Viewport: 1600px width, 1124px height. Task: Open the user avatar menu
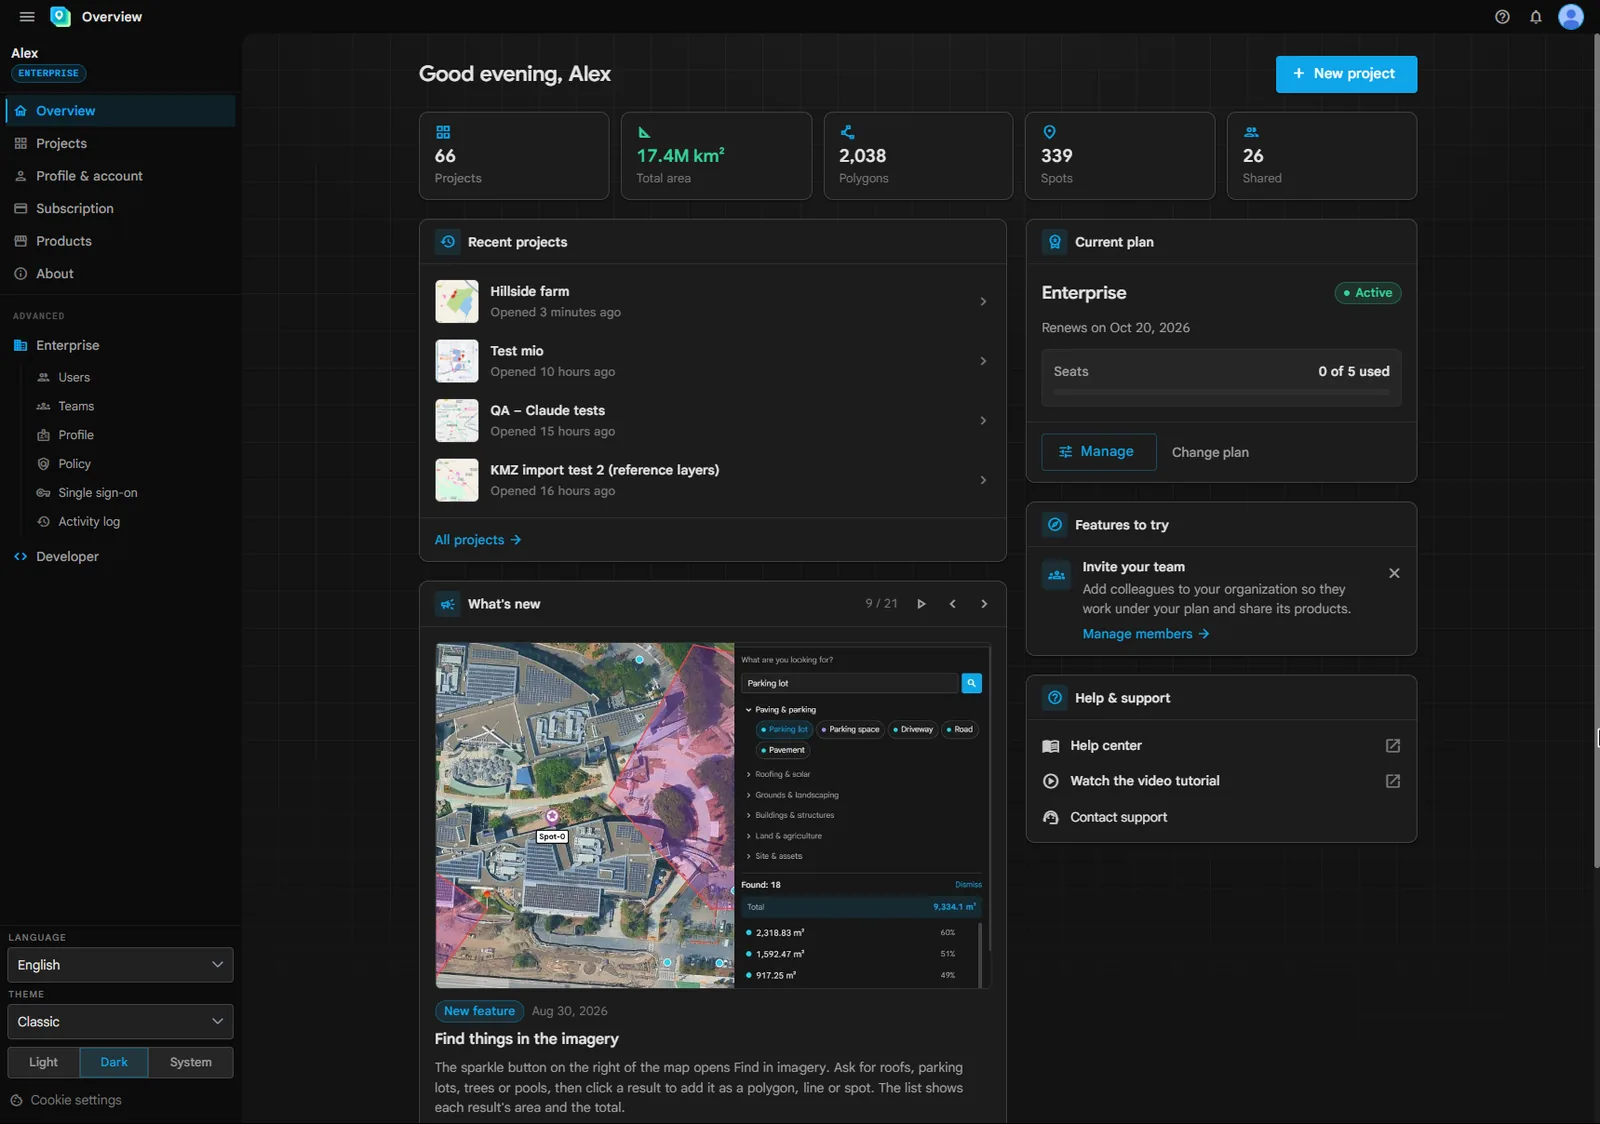tap(1571, 17)
